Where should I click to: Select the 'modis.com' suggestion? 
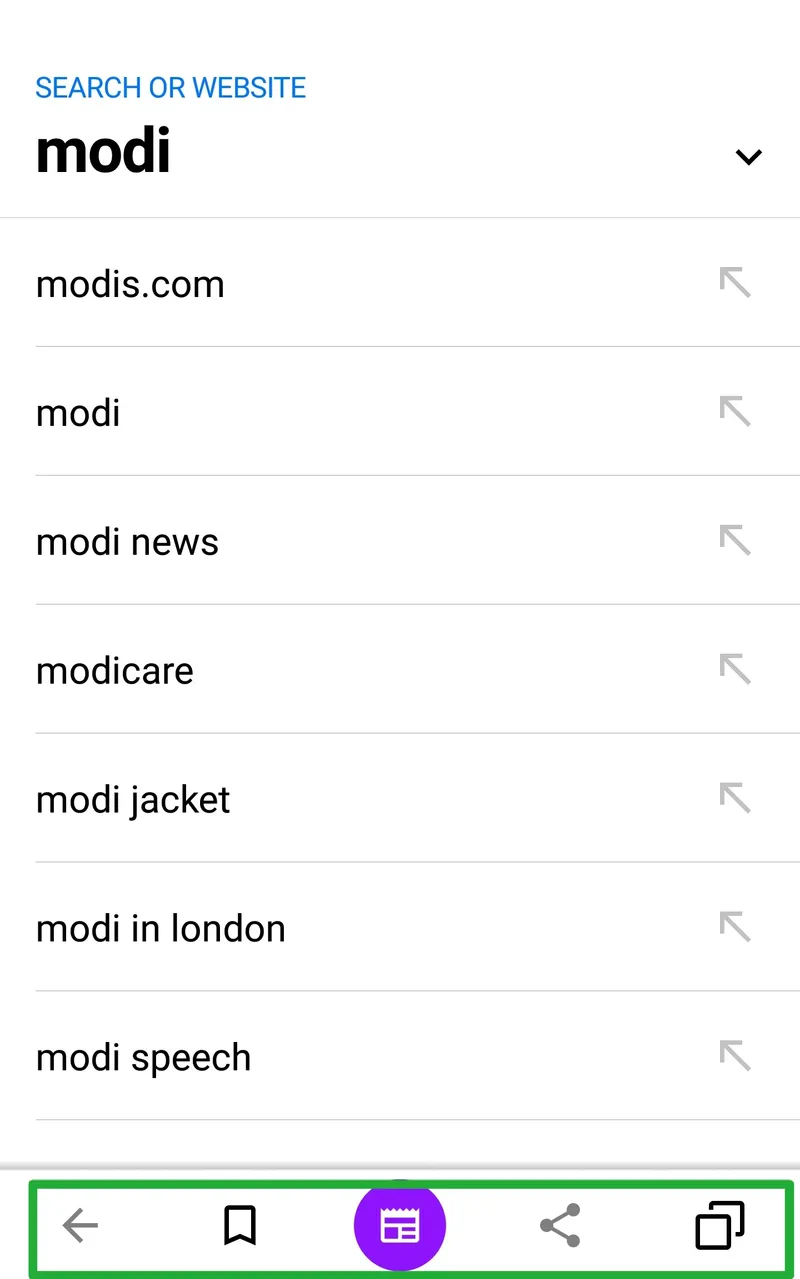point(130,284)
